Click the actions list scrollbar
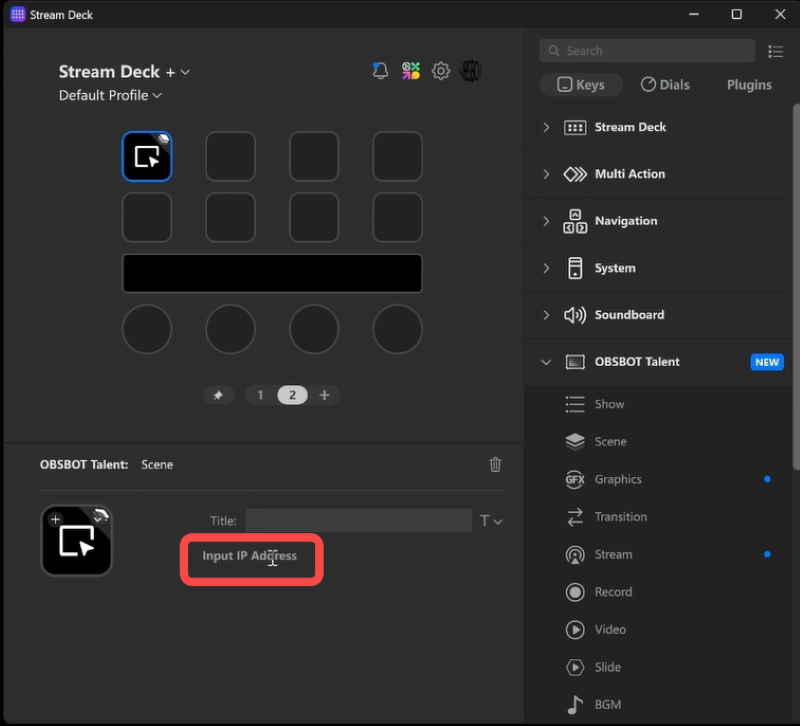Screen dimensions: 800x726 coord(796,286)
